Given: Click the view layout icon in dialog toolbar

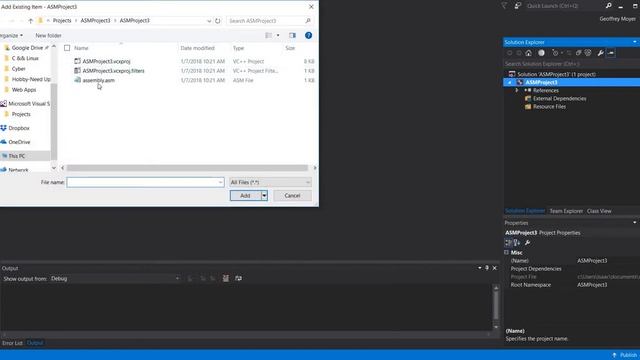Looking at the screenshot, I should tap(268, 36).
